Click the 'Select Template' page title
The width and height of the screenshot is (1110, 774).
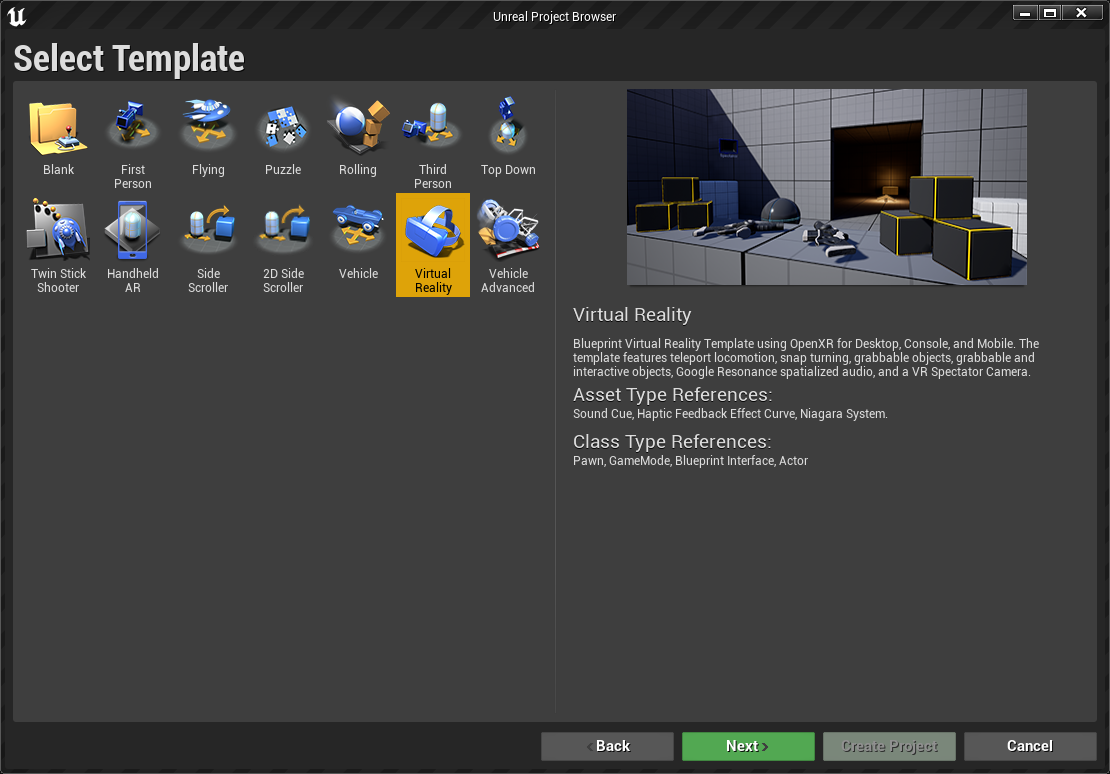coord(129,58)
